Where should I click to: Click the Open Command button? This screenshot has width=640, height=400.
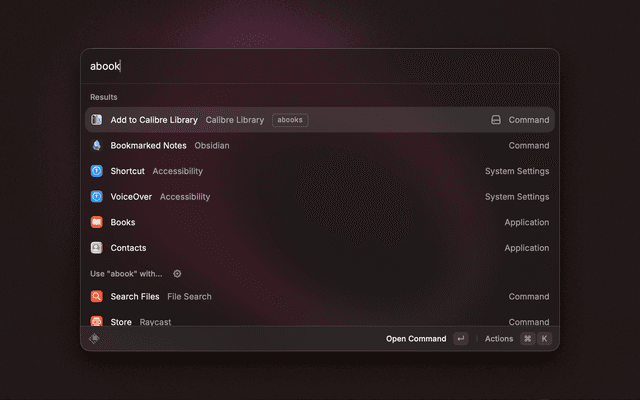click(x=427, y=338)
